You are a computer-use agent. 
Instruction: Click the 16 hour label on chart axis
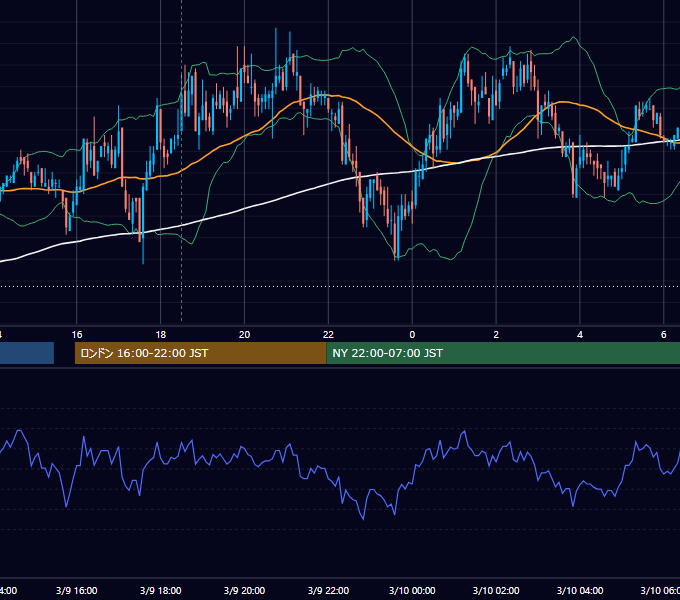77,335
